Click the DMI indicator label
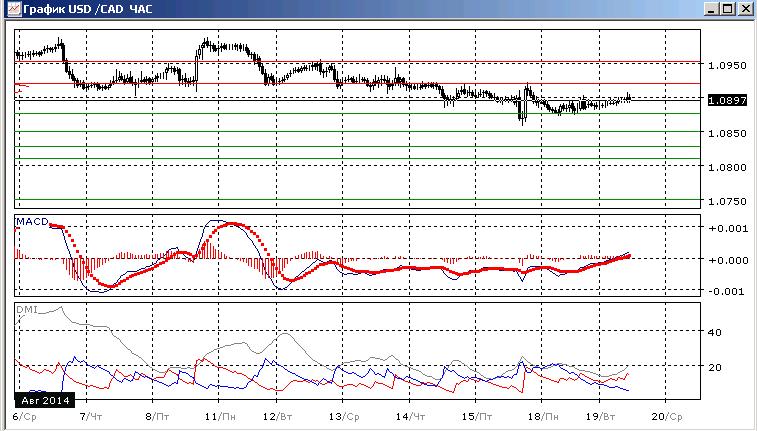This screenshot has height=431, width=757. 27,309
